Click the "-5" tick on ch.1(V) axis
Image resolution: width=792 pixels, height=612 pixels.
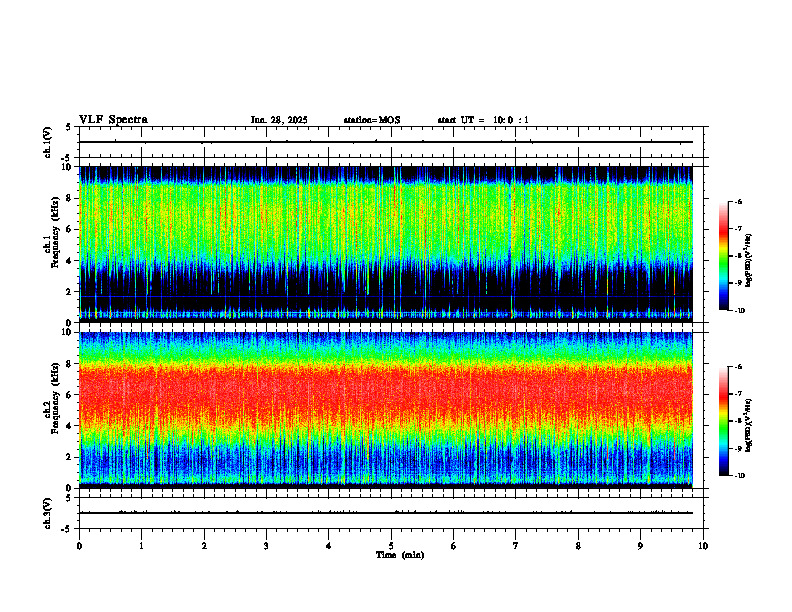click(68, 158)
